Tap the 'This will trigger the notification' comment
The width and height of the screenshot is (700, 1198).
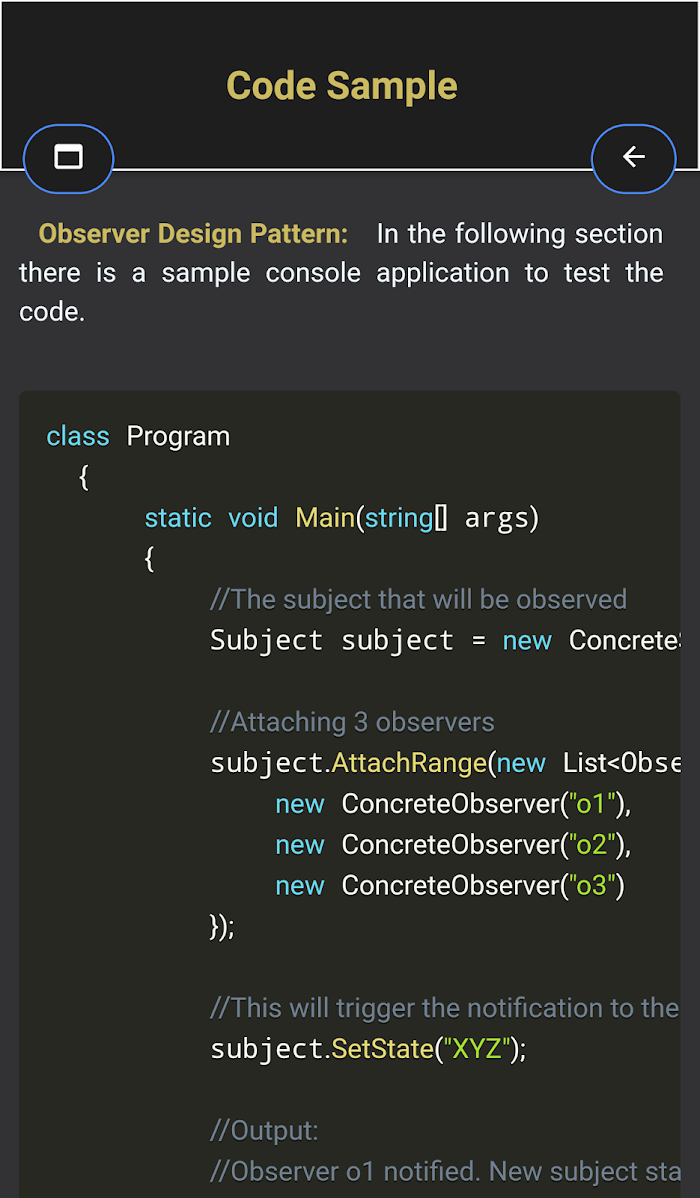click(x=445, y=1009)
